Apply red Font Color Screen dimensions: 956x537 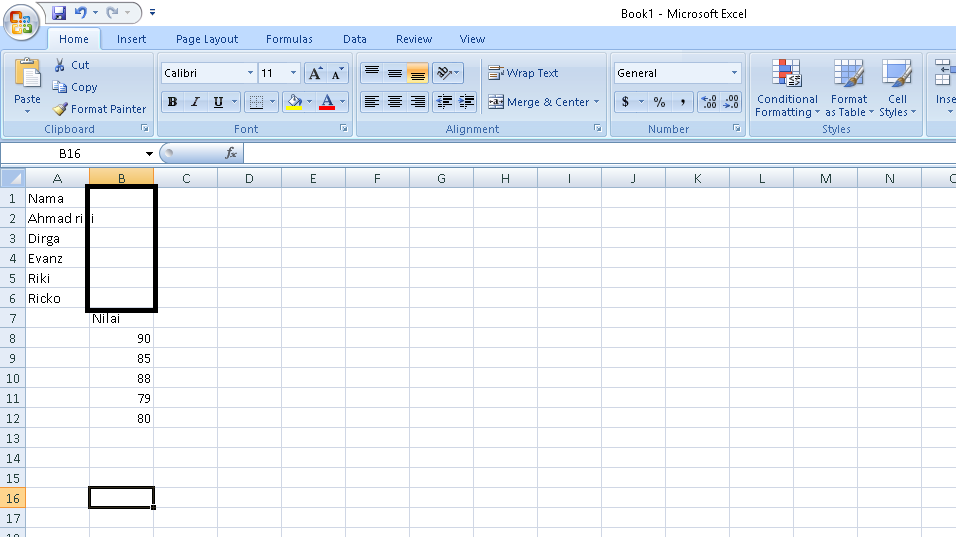tap(327, 102)
